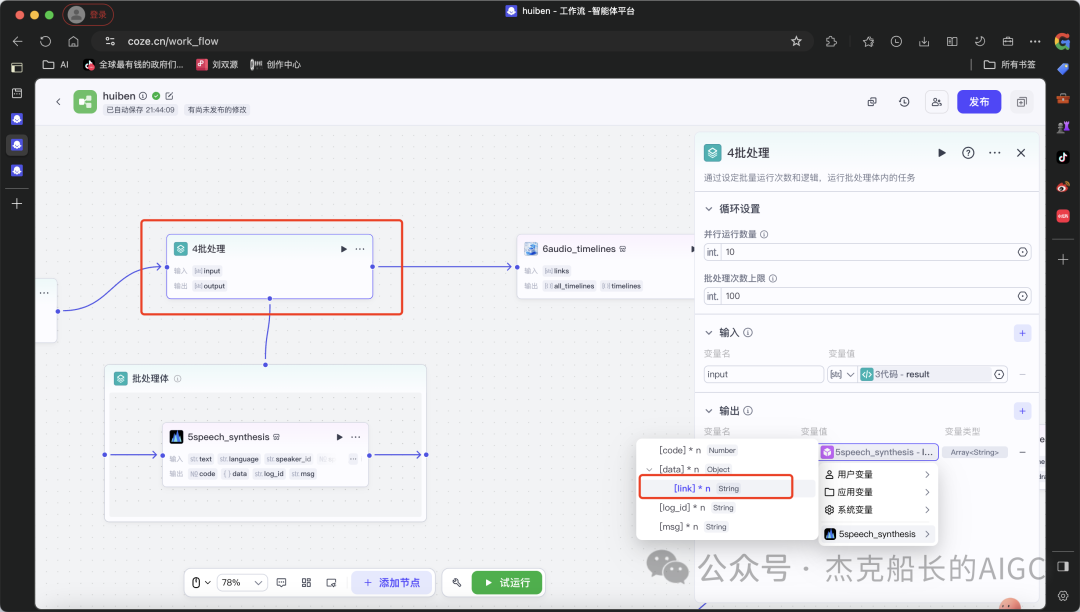Open browser extensions puzzle icon
The width and height of the screenshot is (1080, 612).
click(x=831, y=41)
